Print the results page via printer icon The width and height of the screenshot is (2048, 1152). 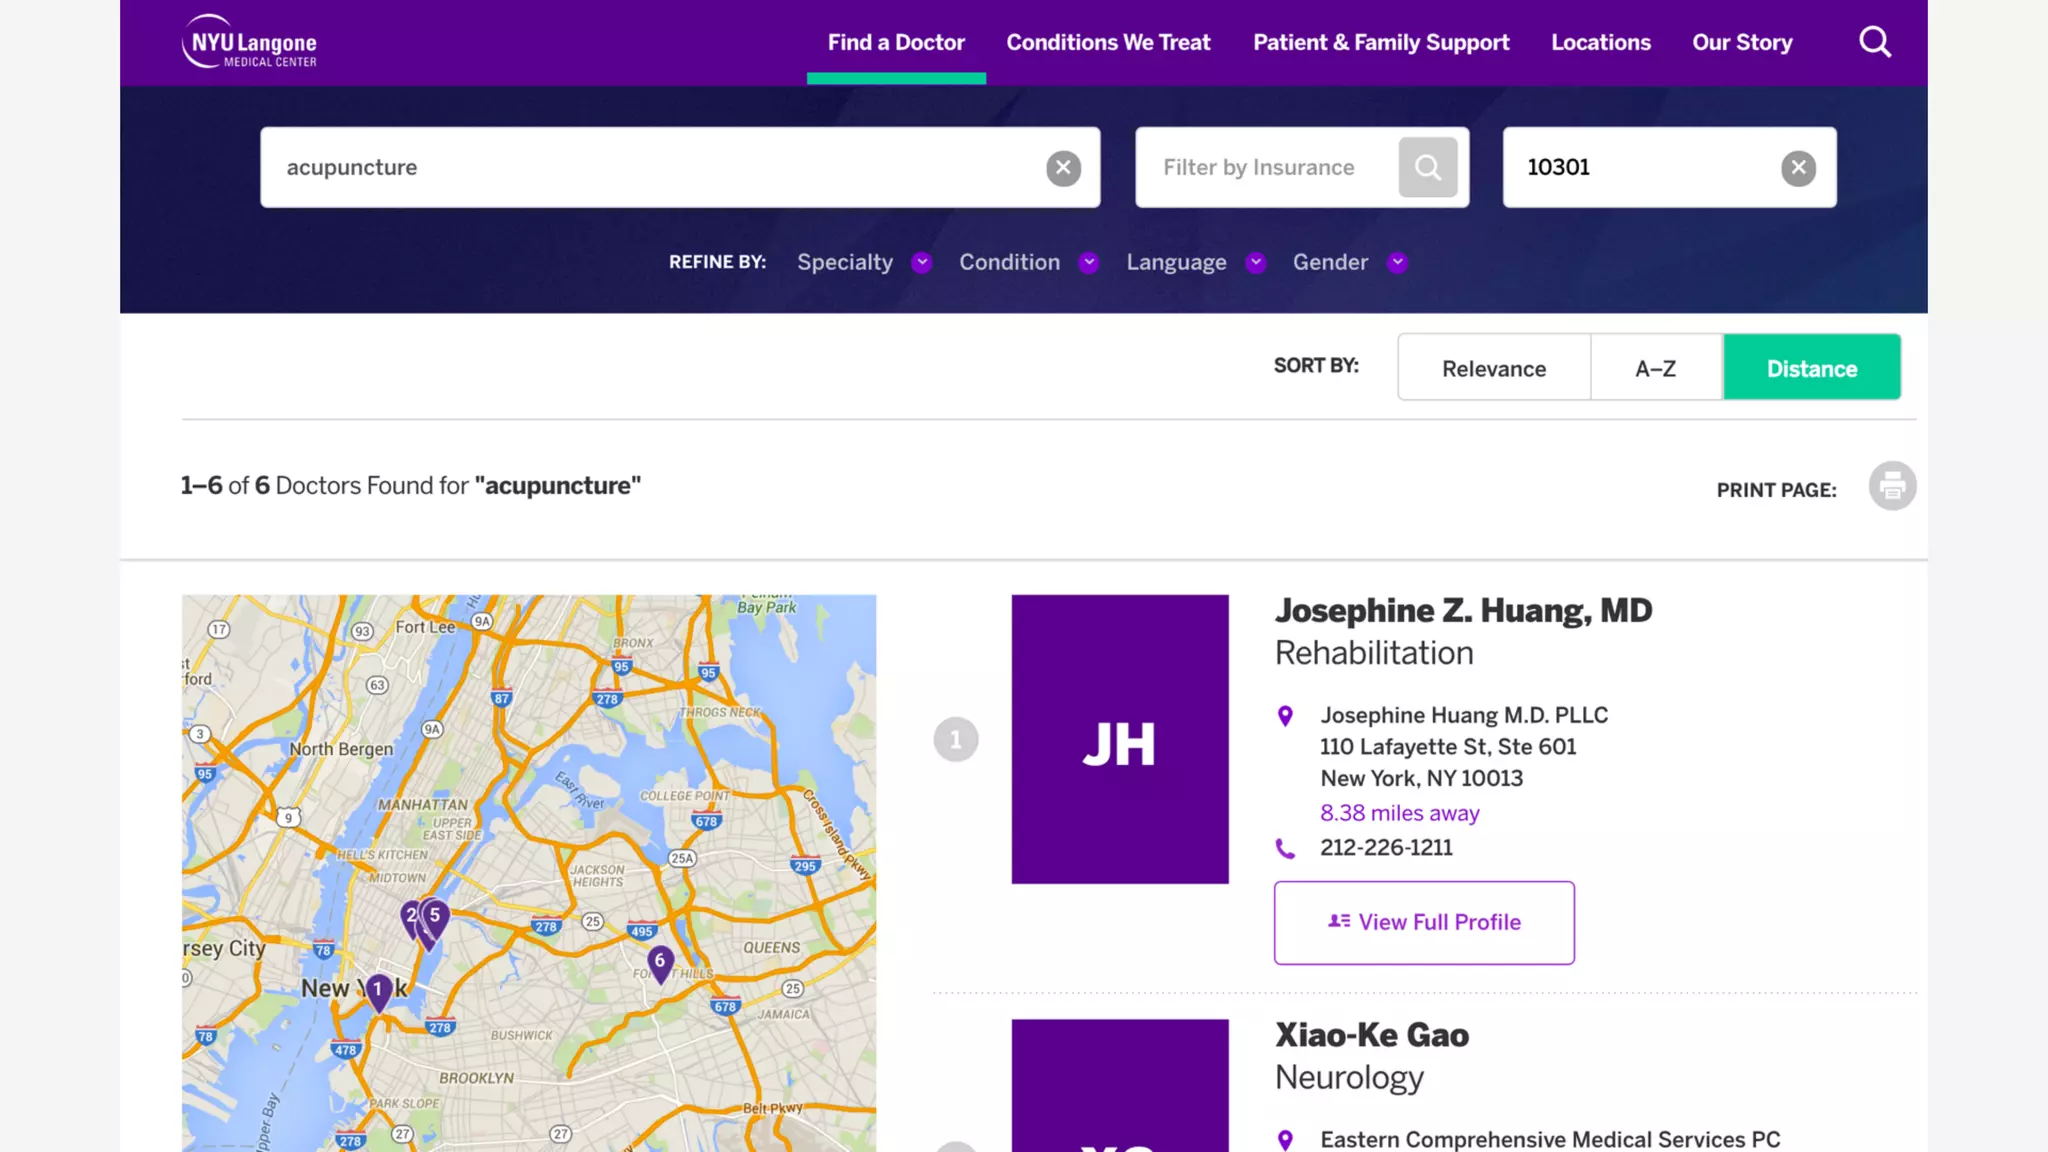click(1891, 486)
